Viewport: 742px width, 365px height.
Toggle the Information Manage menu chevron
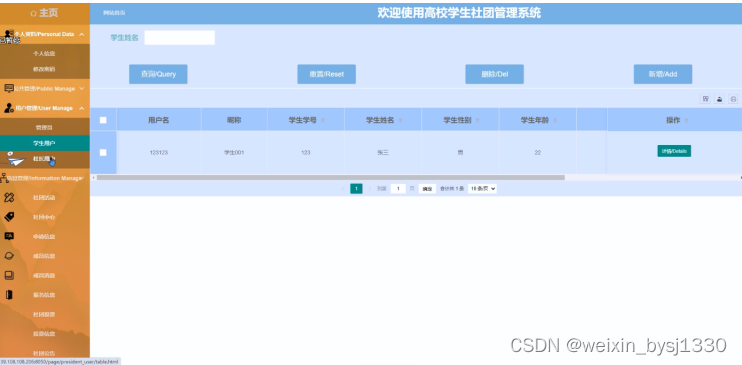point(82,178)
